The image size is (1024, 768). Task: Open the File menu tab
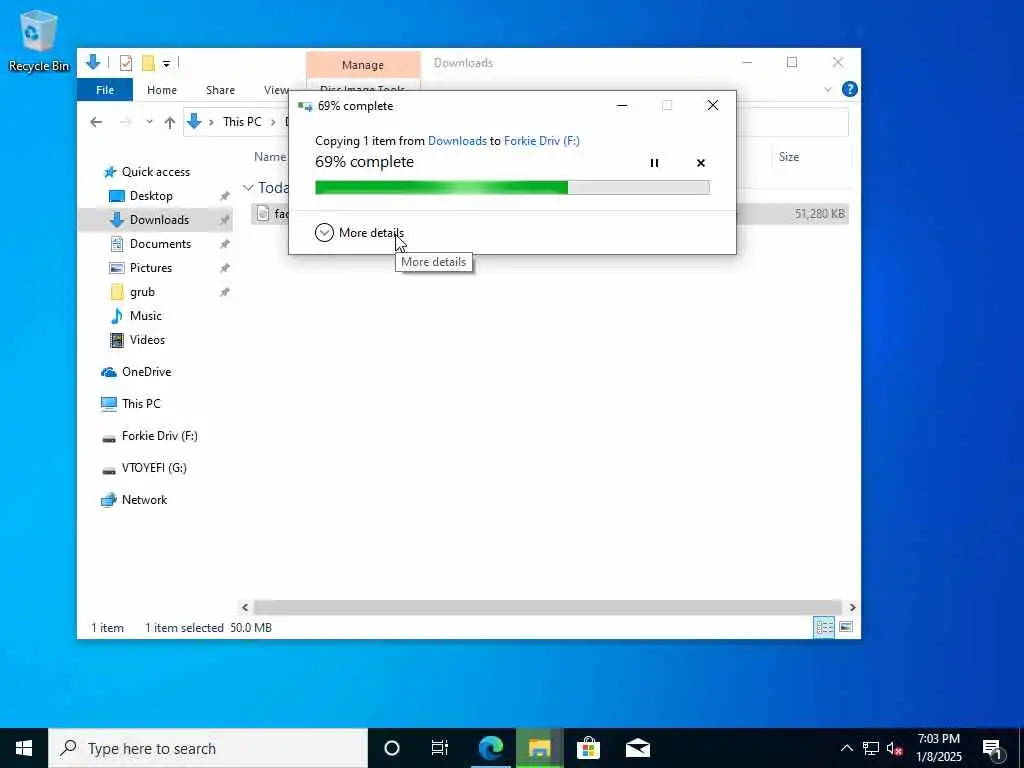104,89
